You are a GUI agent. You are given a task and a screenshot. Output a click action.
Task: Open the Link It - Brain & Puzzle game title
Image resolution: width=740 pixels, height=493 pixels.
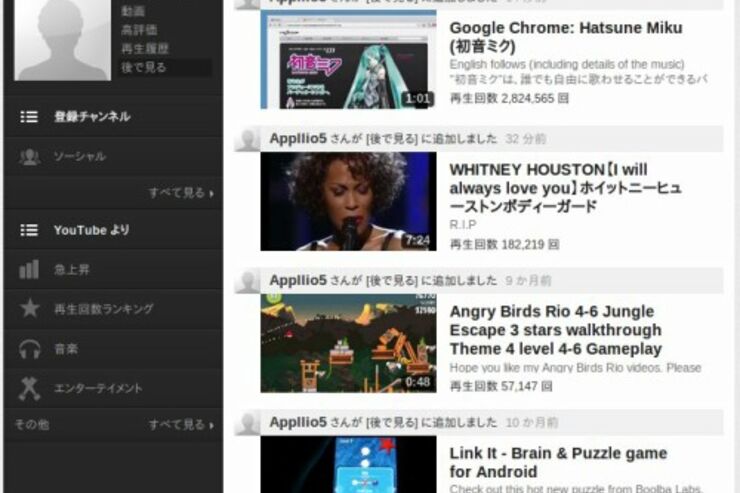pos(558,462)
